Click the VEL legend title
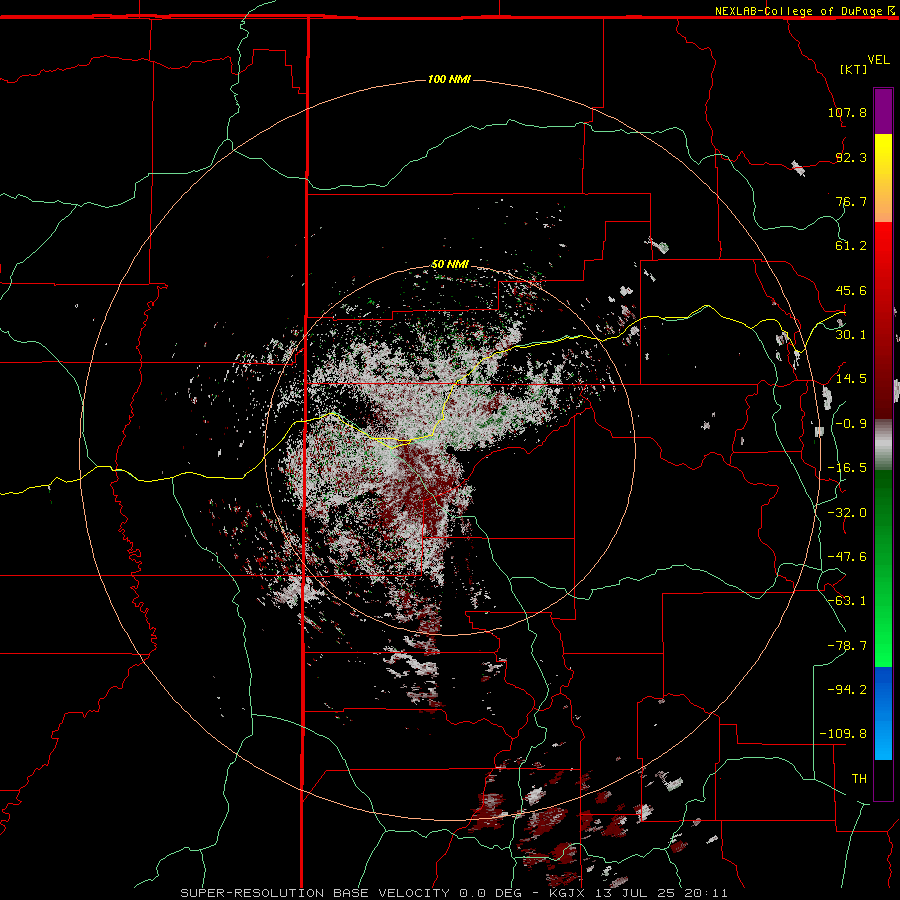Viewport: 900px width, 900px height. [x=878, y=60]
